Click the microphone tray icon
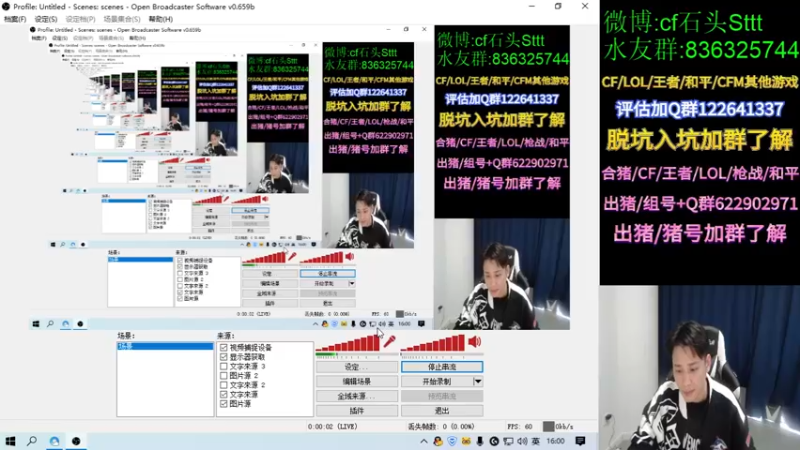 click(480, 441)
